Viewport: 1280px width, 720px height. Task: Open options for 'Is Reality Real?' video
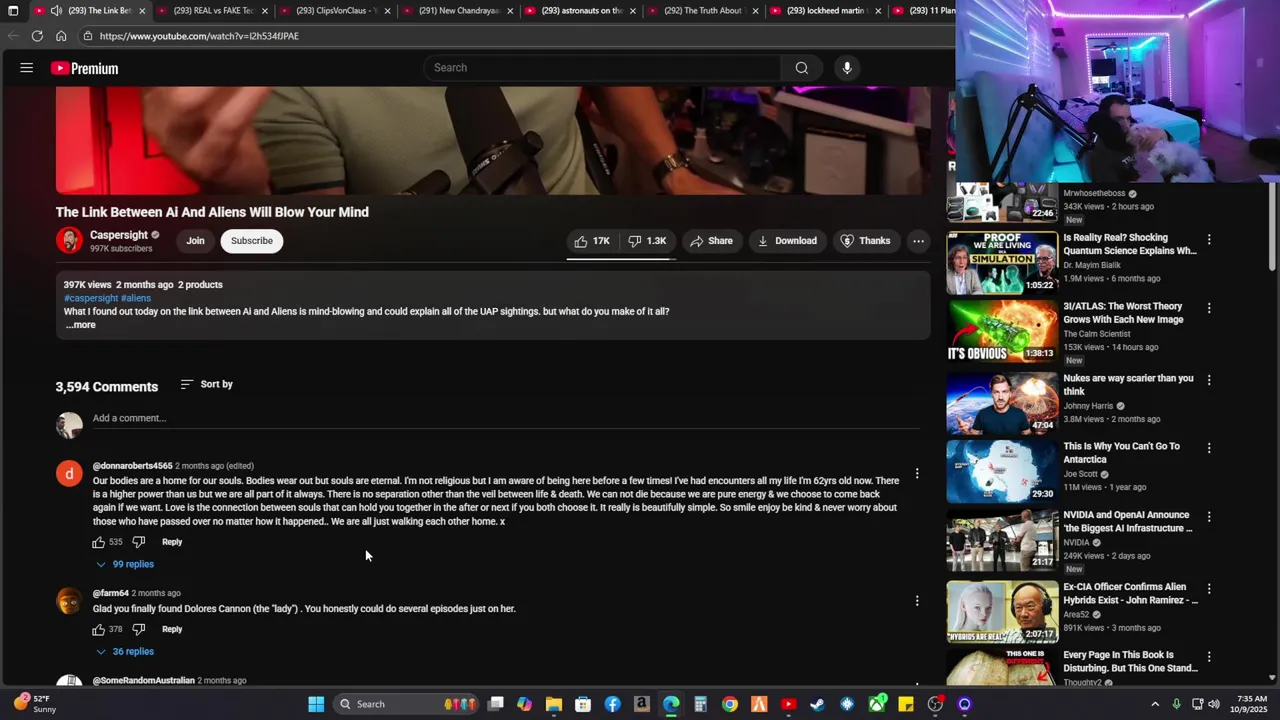click(x=1209, y=240)
